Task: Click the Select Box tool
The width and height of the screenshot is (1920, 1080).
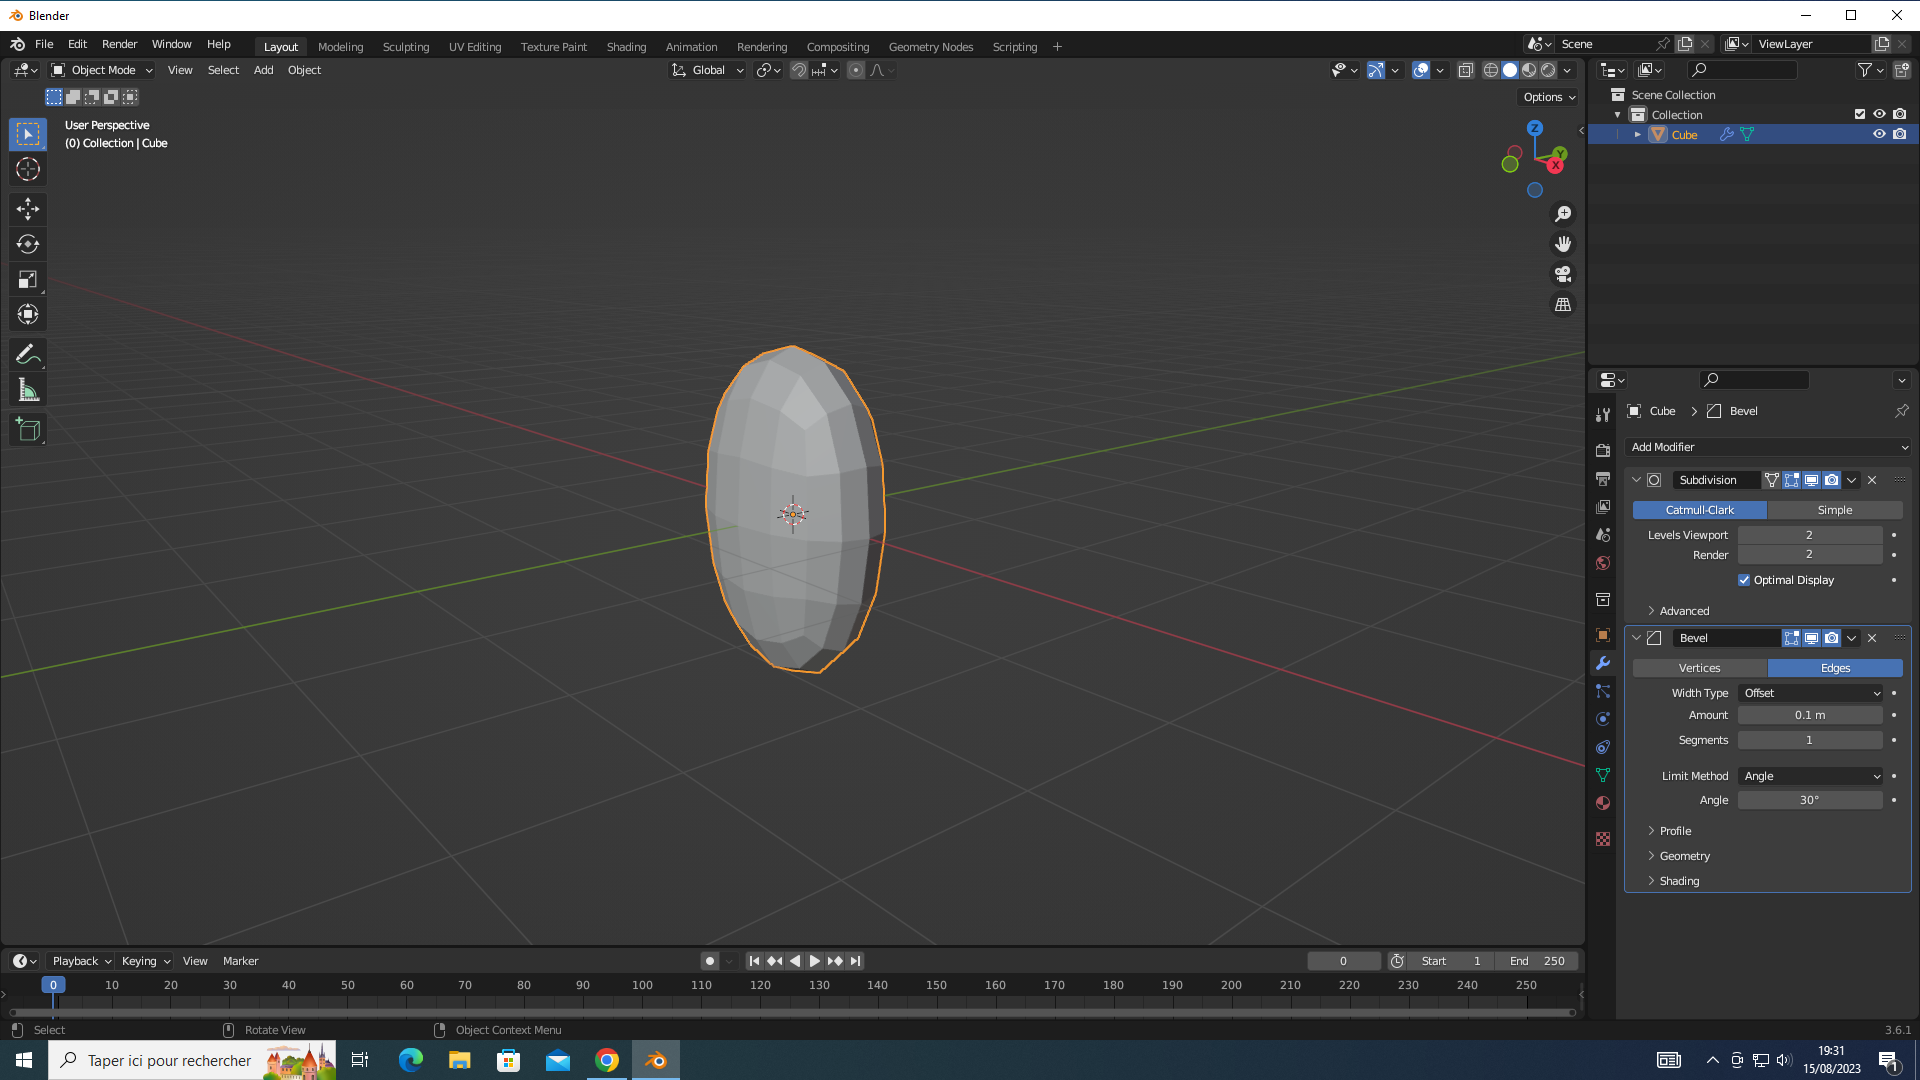Action: (28, 134)
